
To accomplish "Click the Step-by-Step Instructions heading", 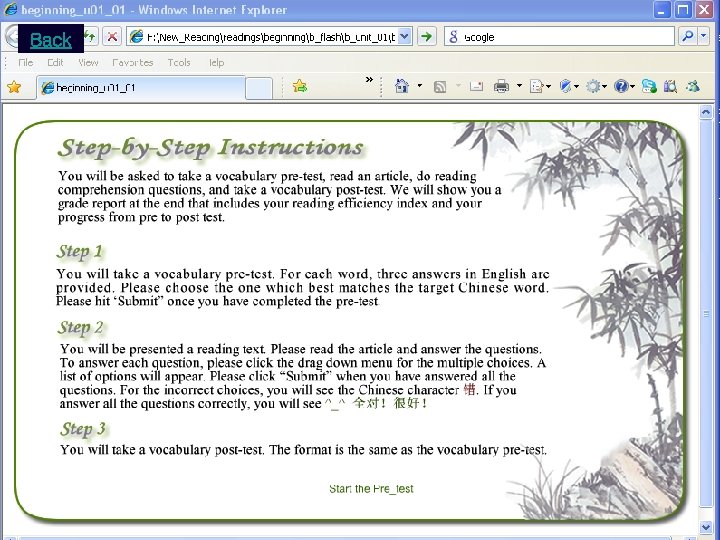I will pos(211,148).
